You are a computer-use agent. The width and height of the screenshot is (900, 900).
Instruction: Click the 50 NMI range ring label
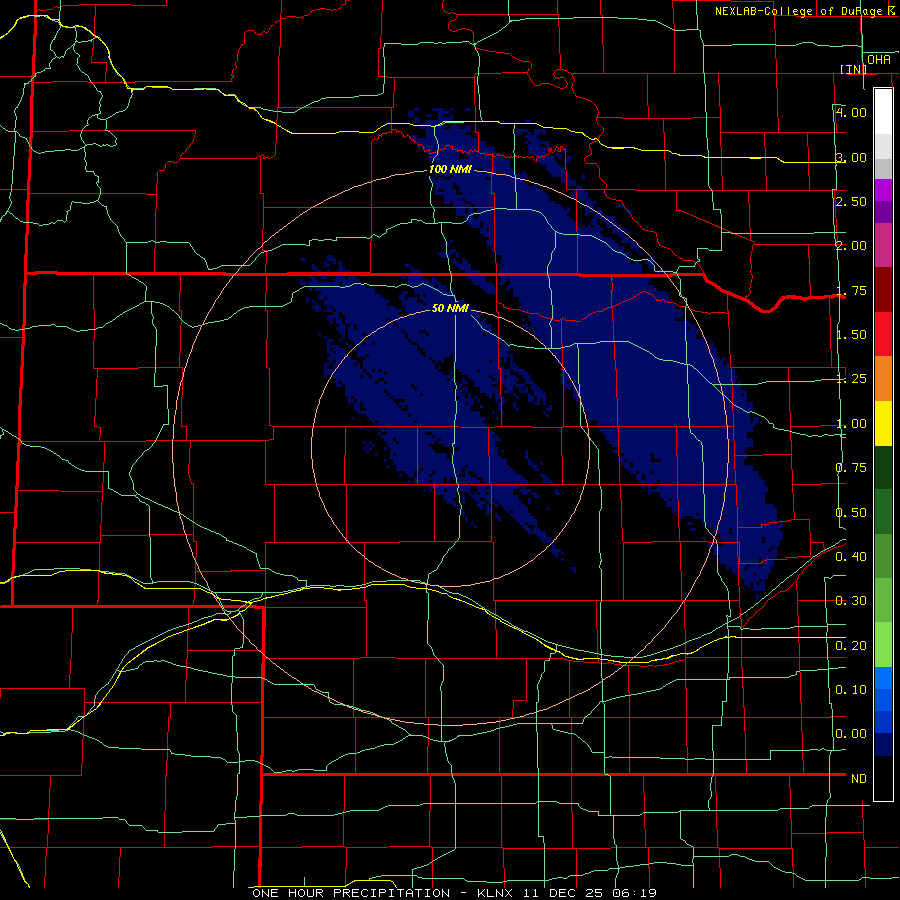pos(450,308)
